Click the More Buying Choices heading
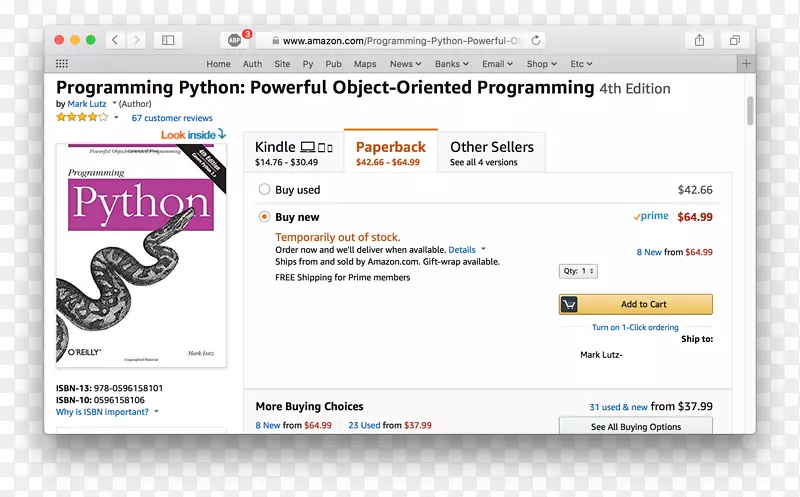This screenshot has width=800, height=497. [310, 407]
